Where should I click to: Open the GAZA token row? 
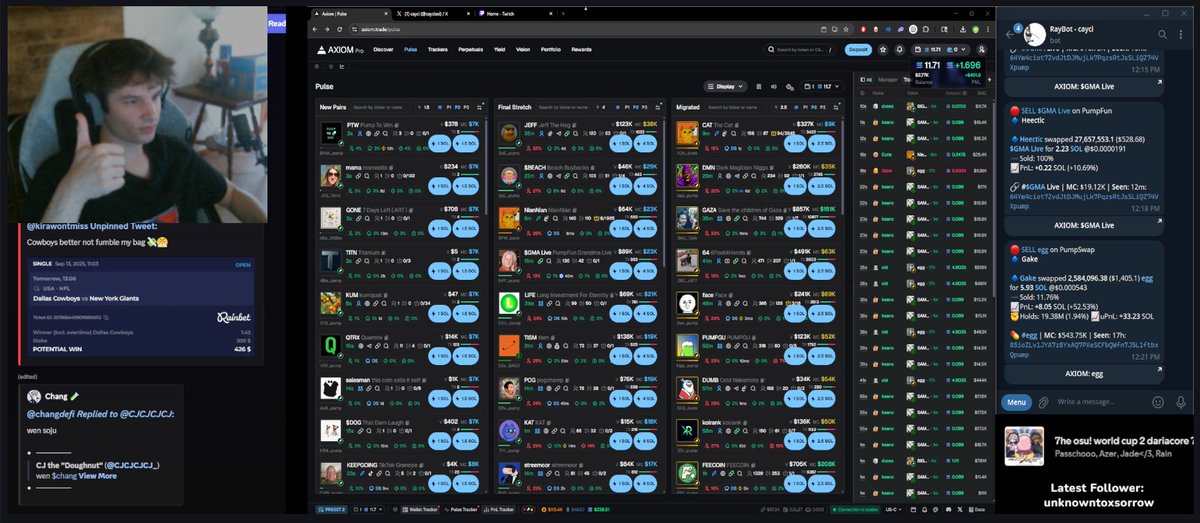point(755,220)
